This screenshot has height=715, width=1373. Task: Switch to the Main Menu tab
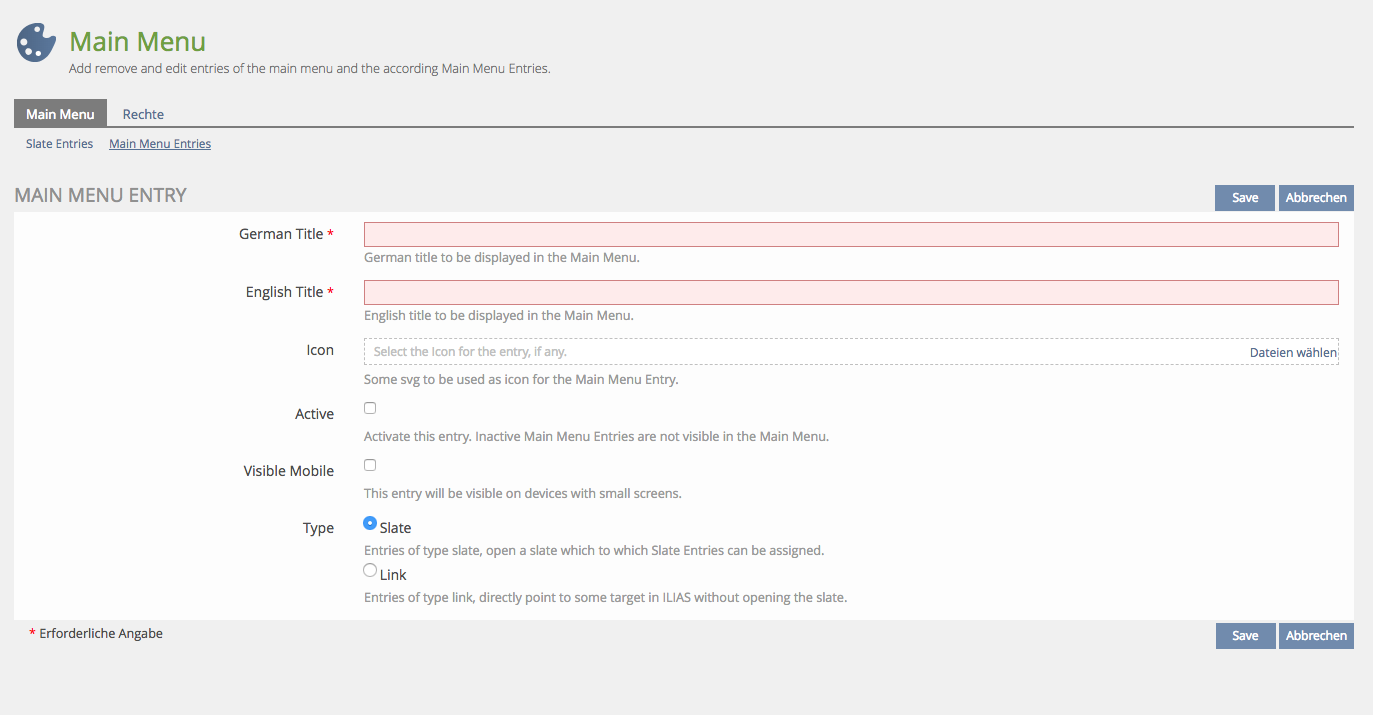click(60, 114)
